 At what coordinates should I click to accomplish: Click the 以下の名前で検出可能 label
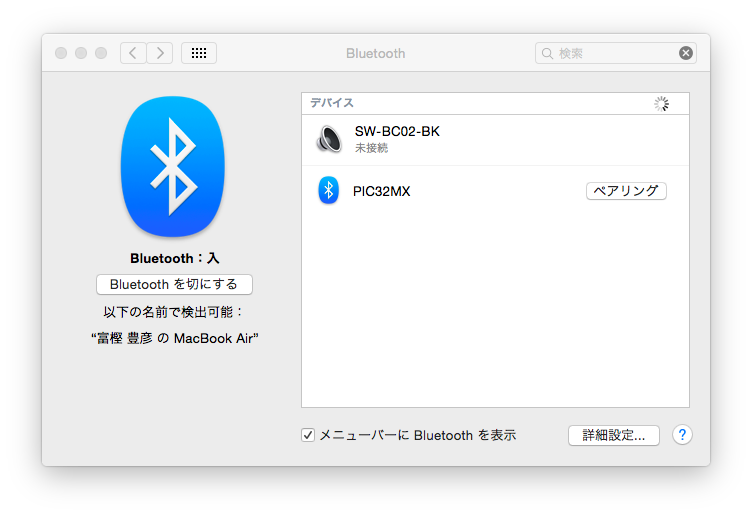coord(173,312)
